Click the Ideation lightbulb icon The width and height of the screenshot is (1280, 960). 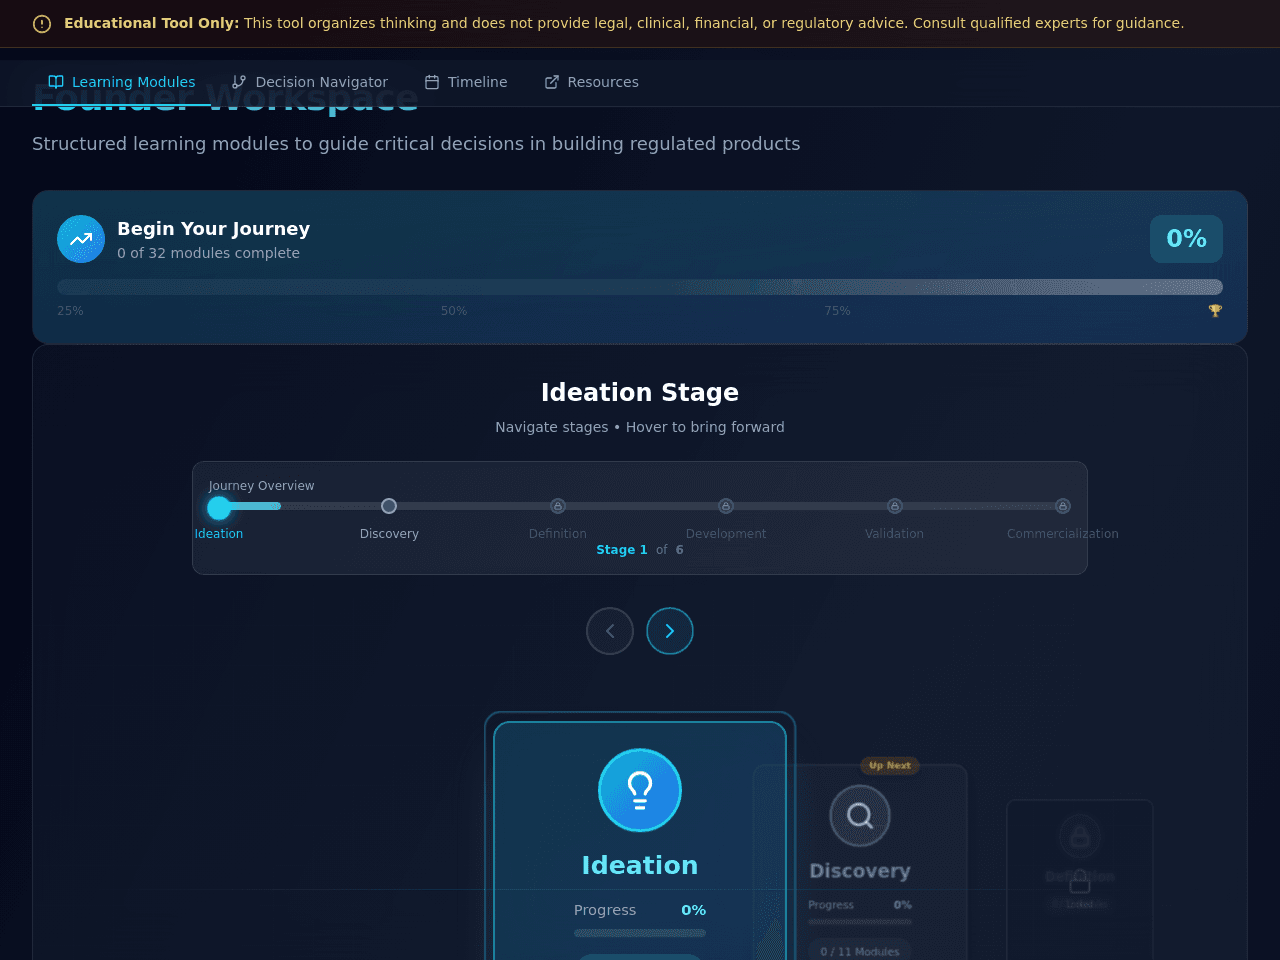(x=640, y=790)
